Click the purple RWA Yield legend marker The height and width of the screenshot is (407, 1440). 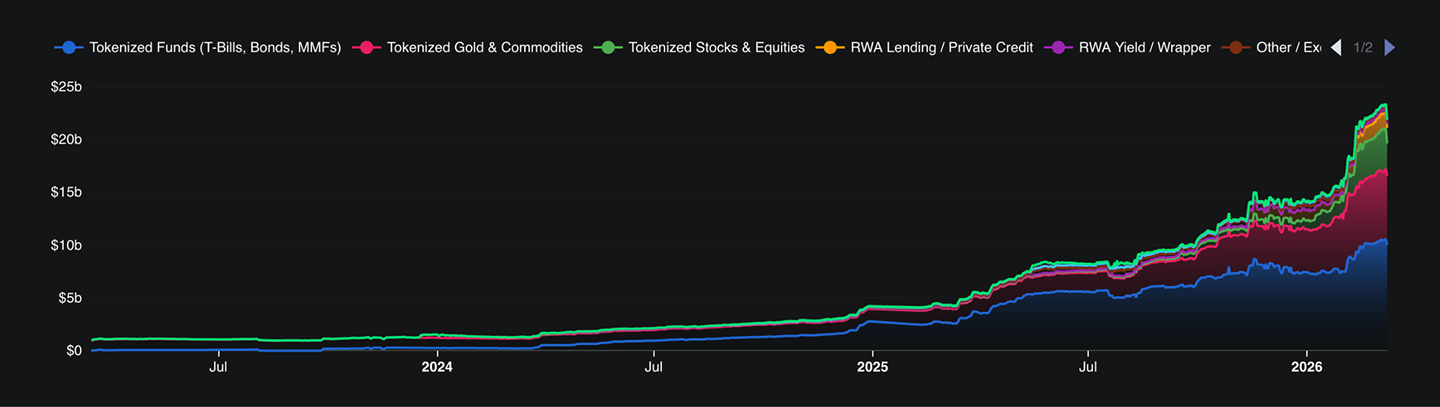[x=1058, y=47]
